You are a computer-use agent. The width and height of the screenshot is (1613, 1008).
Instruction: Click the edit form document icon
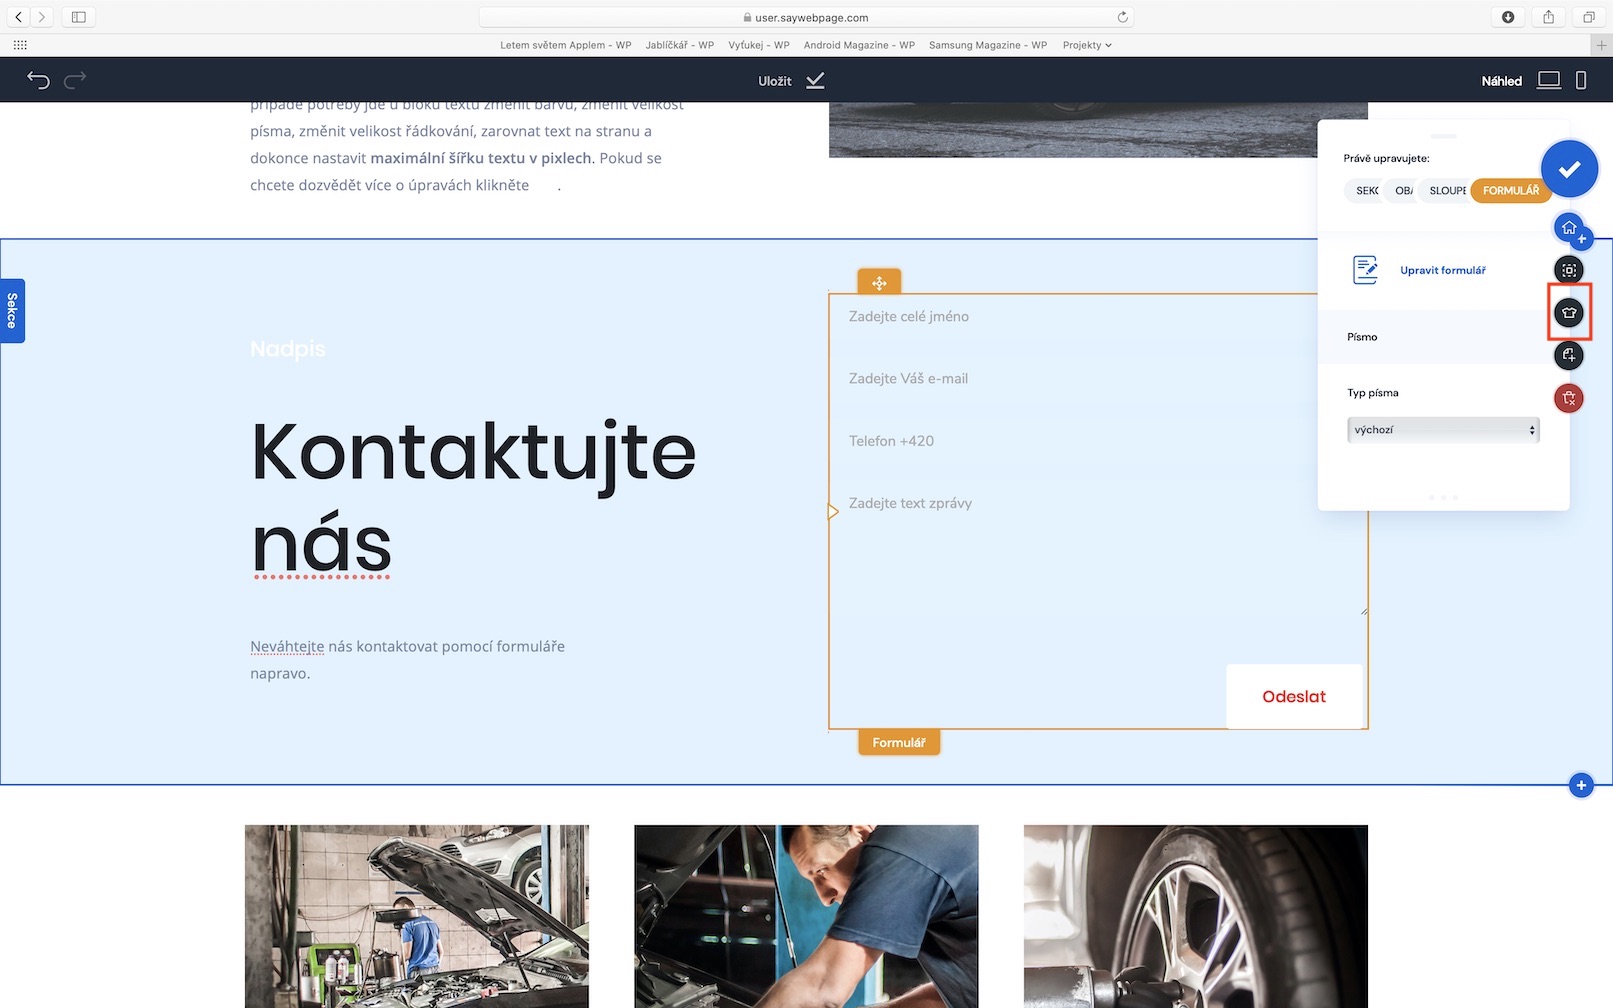coord(1365,270)
